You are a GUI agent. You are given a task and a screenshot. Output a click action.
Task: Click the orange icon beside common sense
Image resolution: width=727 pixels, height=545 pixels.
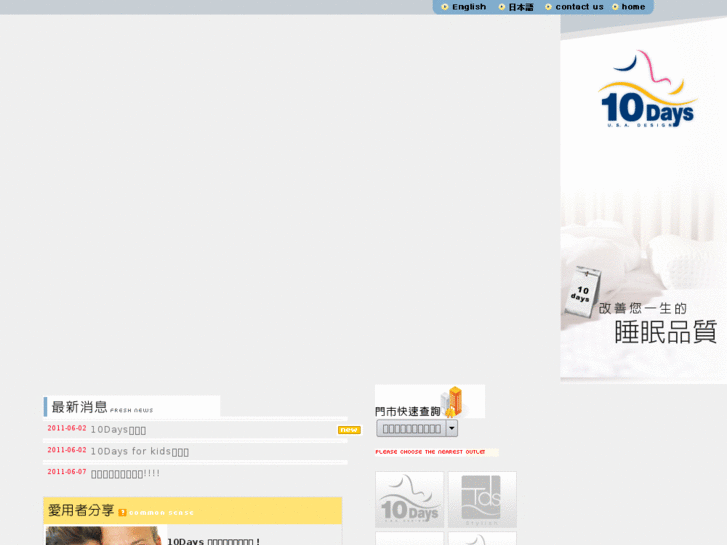[122, 513]
